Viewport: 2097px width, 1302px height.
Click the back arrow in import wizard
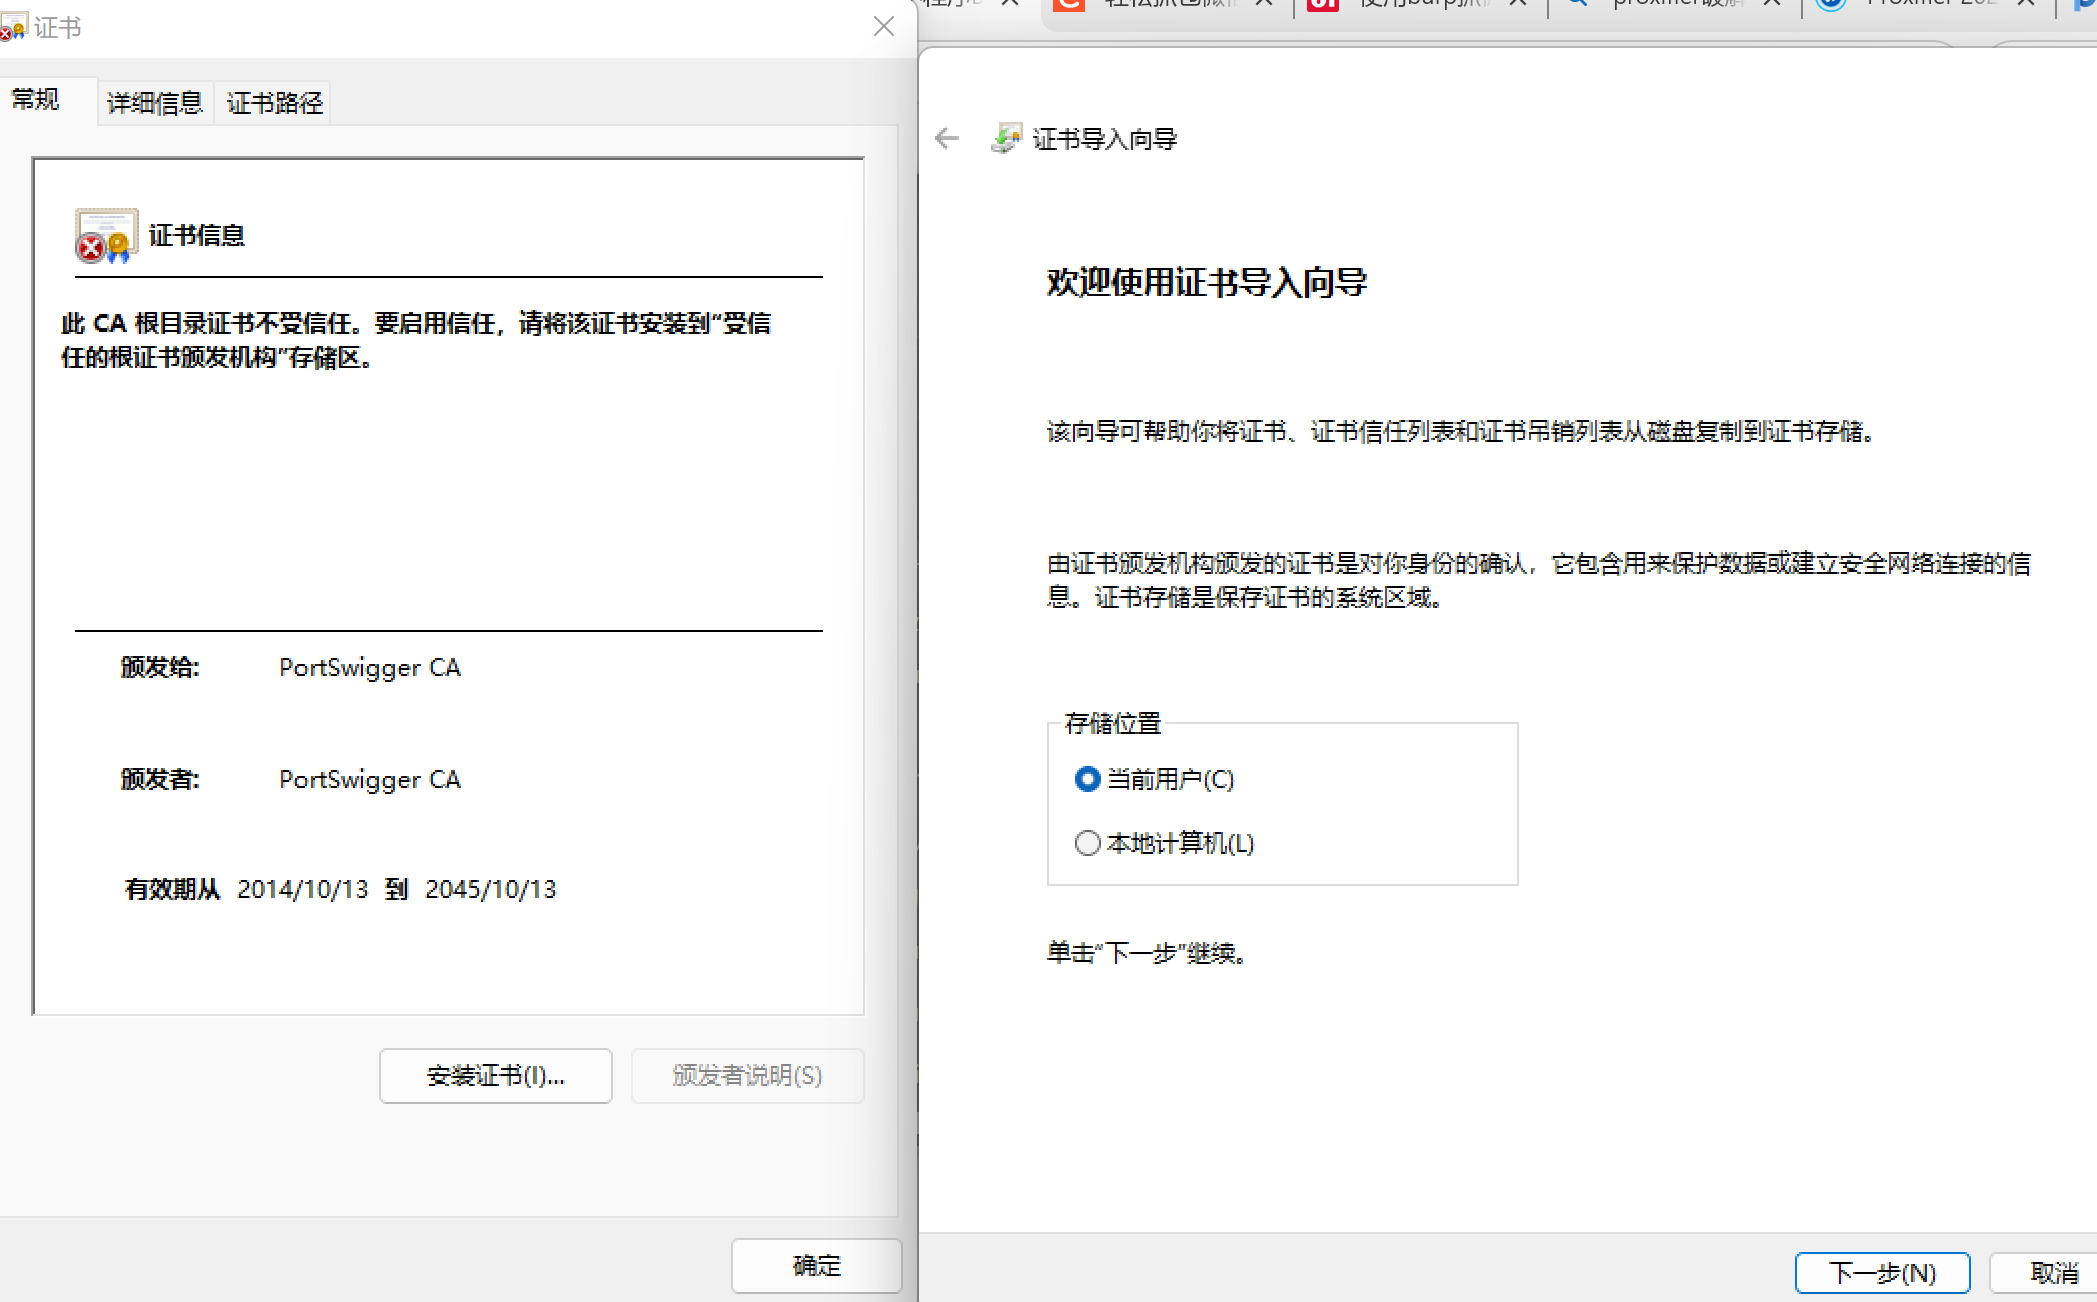point(946,138)
